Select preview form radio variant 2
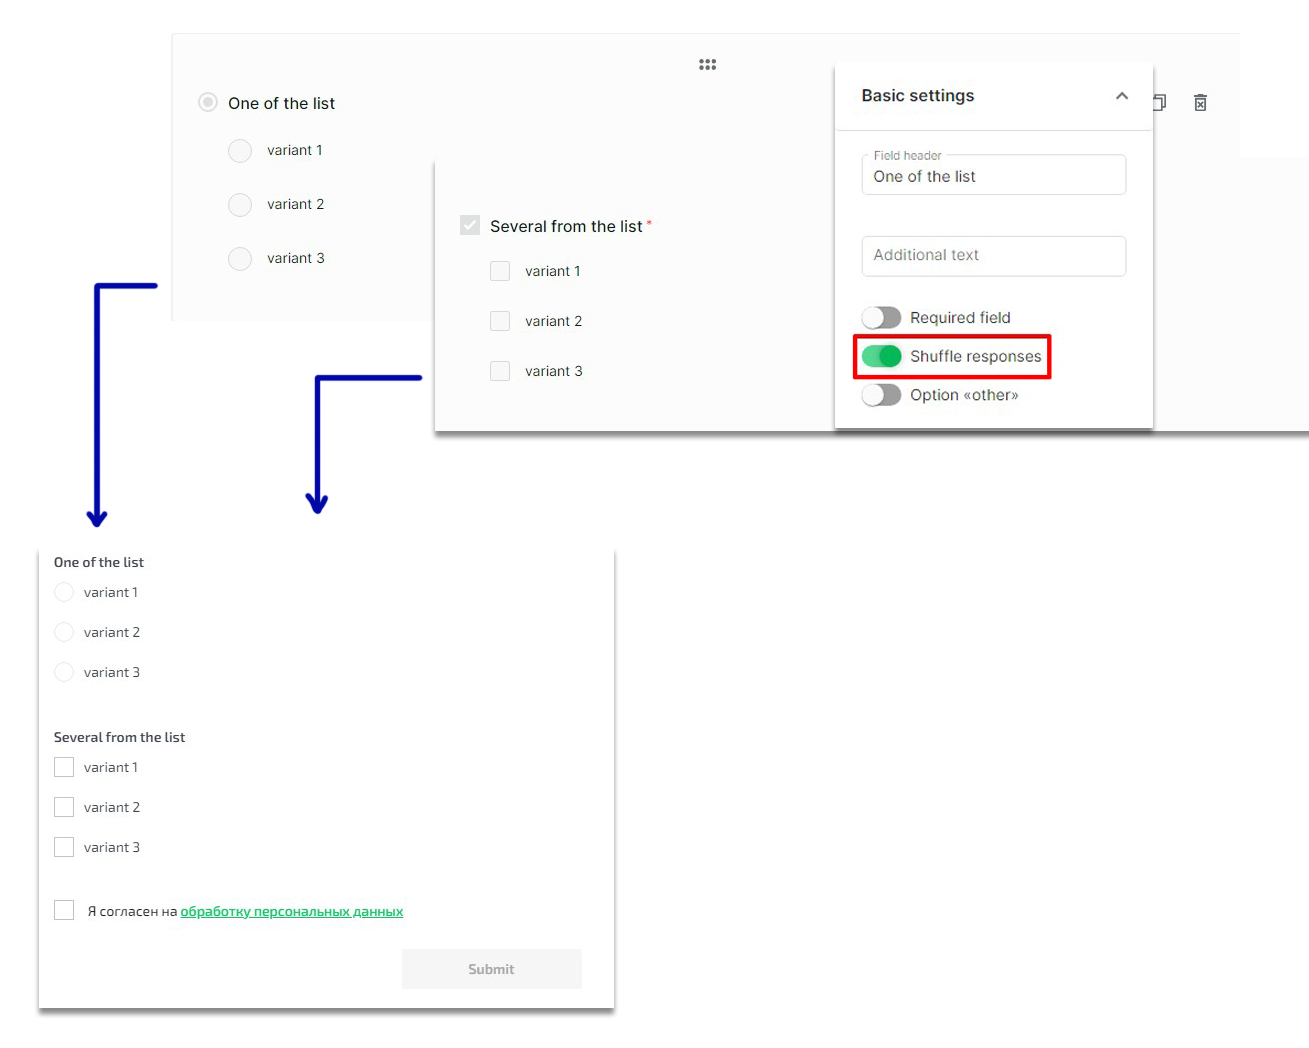The height and width of the screenshot is (1048, 1309). [64, 632]
